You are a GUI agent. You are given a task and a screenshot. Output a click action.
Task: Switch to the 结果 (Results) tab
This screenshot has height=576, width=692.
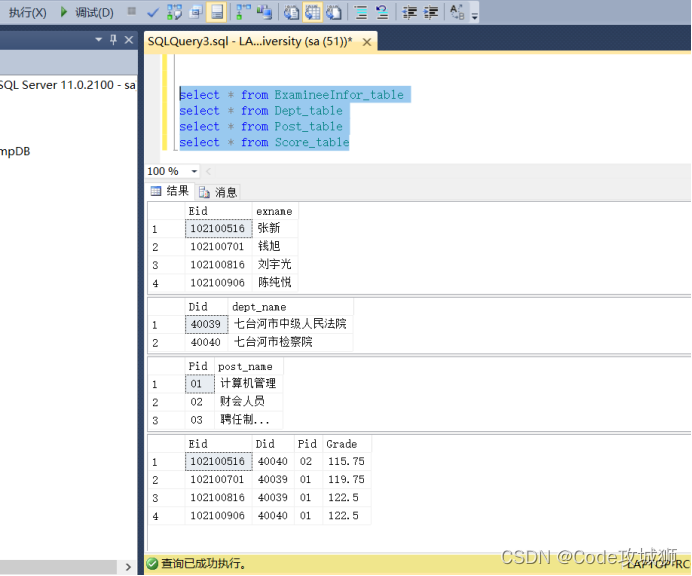[169, 191]
